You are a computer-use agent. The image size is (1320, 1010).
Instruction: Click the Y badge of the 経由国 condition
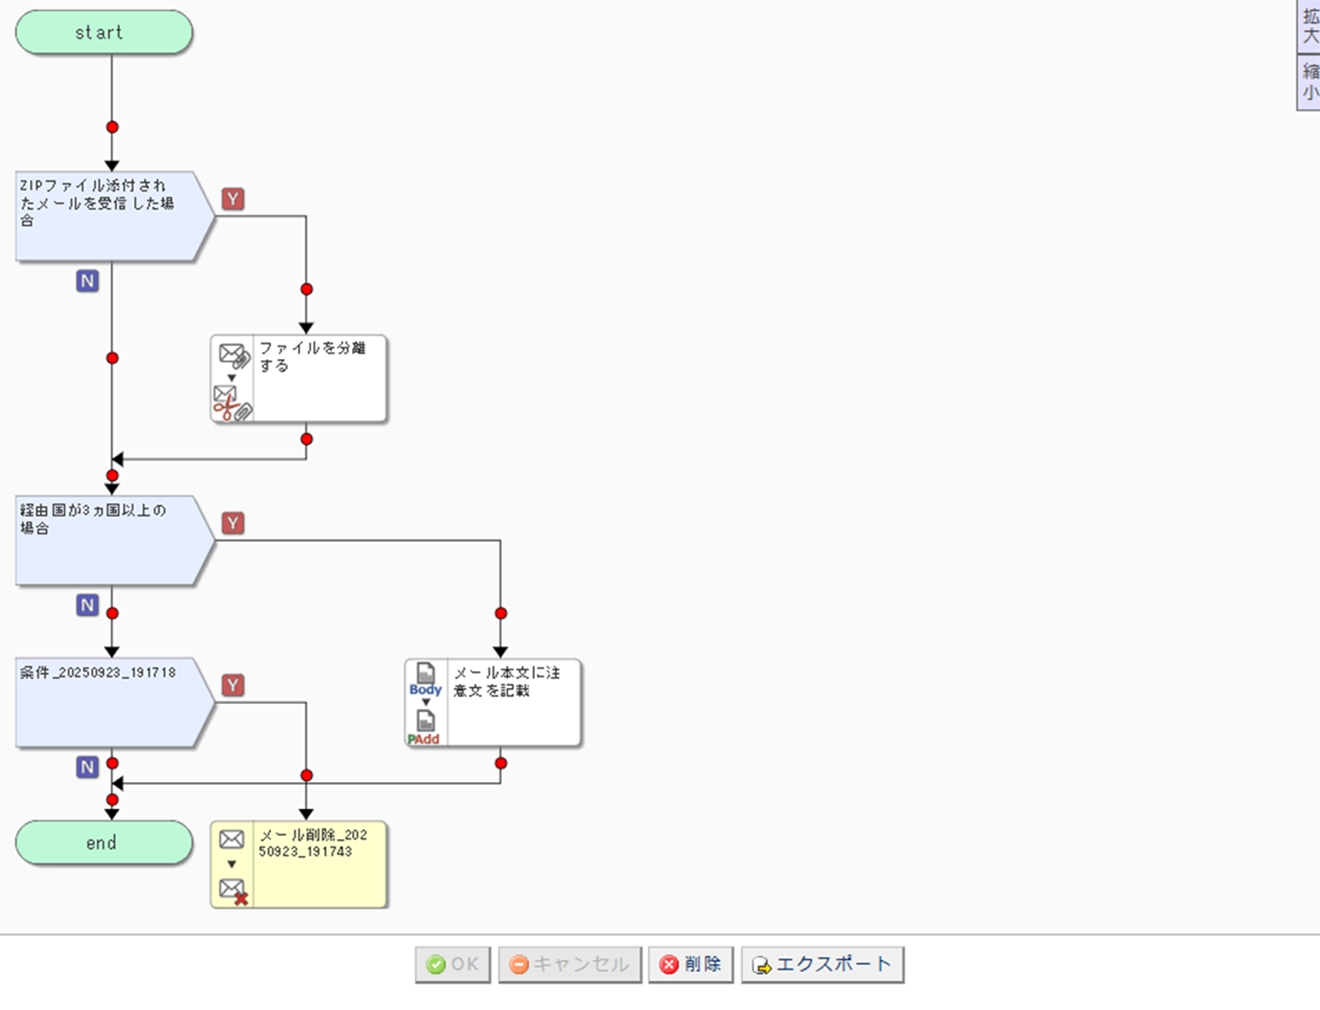click(233, 523)
